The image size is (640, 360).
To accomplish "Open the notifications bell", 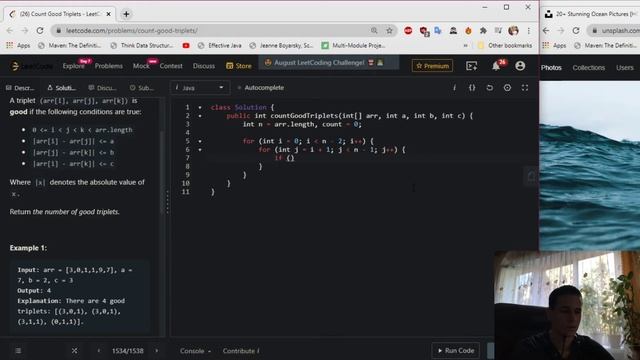I will tap(496, 66).
